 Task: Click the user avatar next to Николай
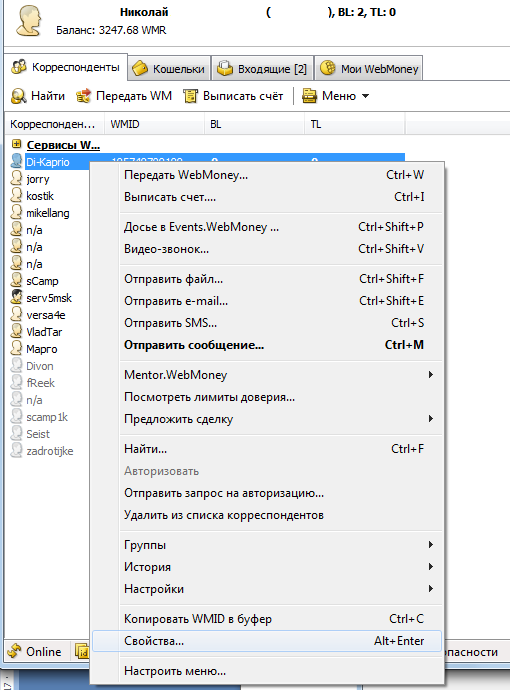29,21
